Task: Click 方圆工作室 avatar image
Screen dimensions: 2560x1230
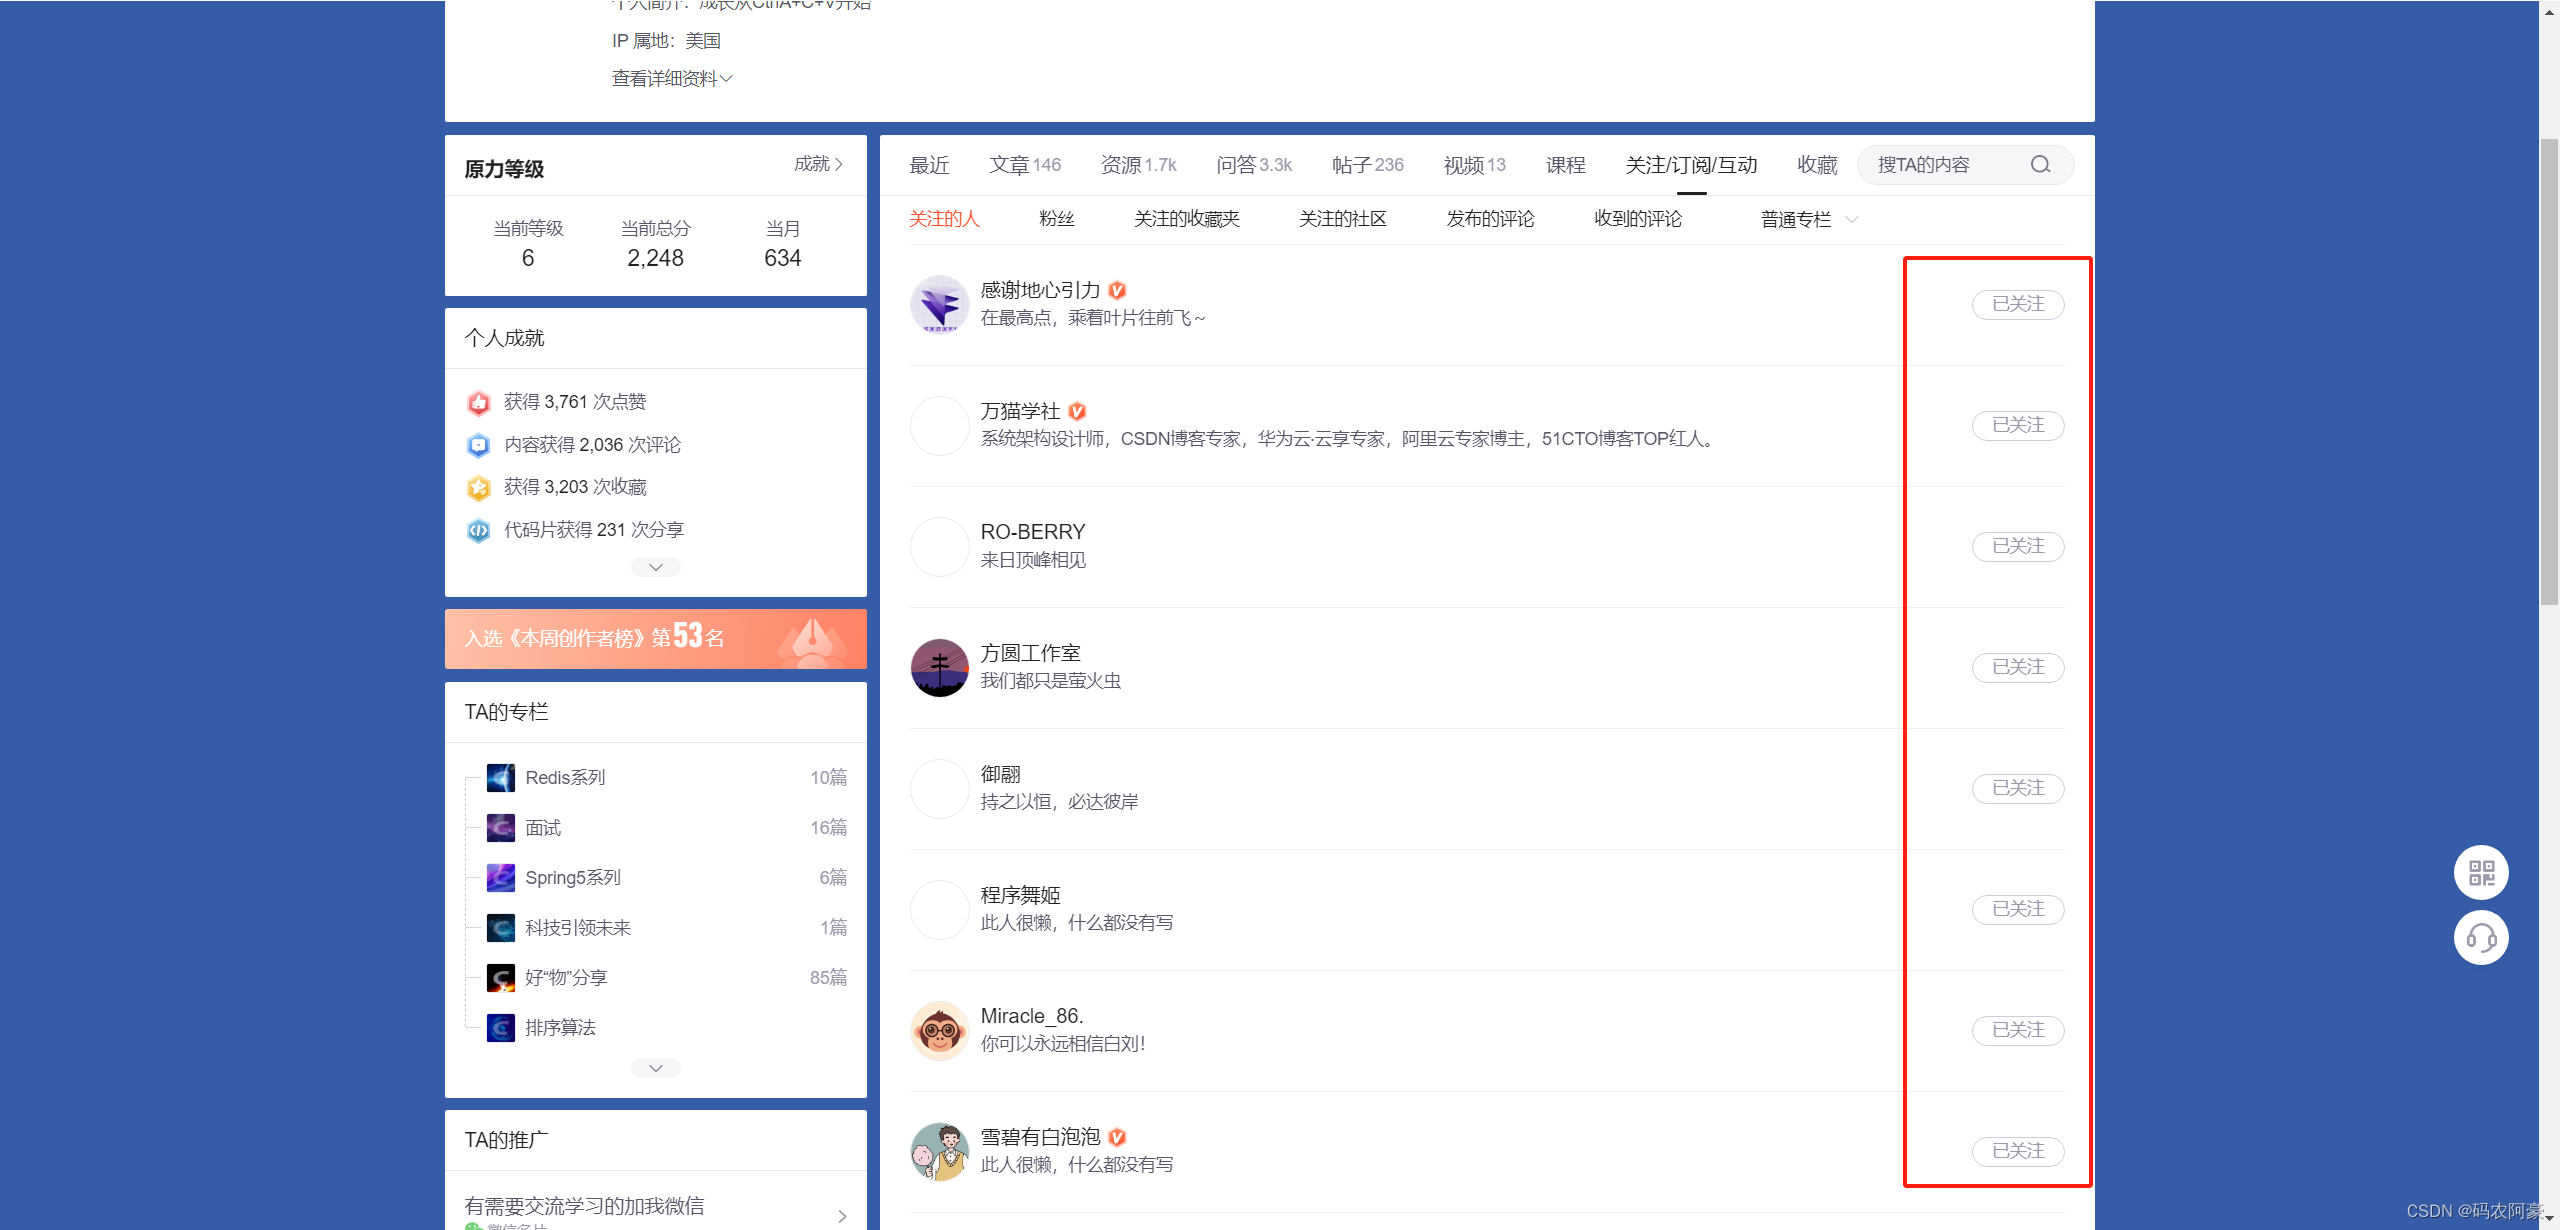Action: 939,667
